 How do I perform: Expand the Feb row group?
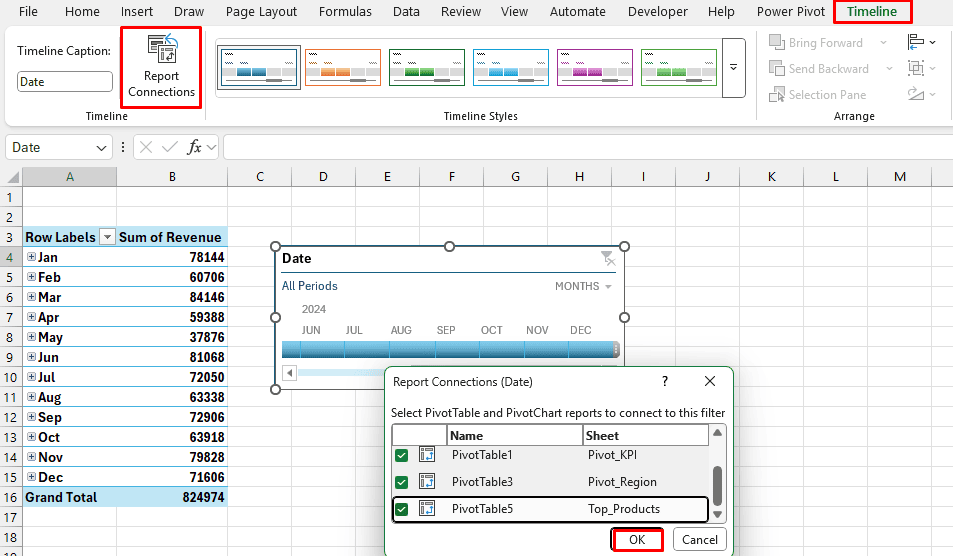tap(31, 277)
